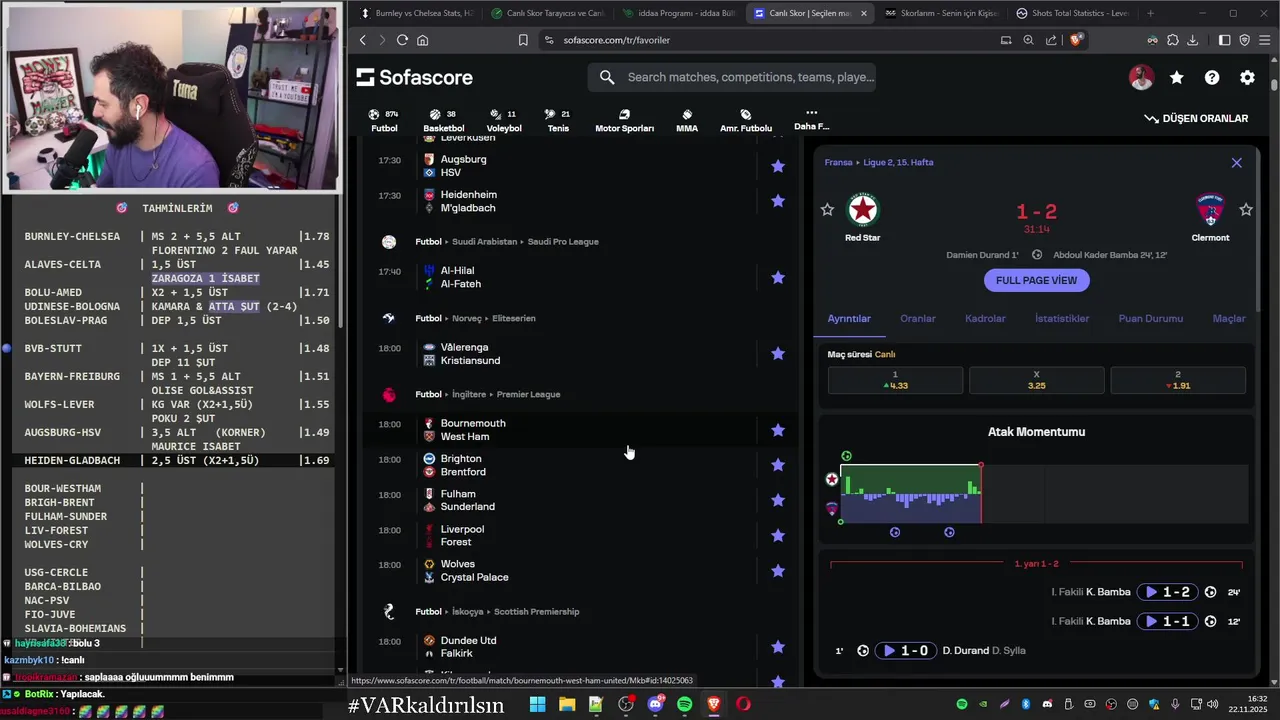This screenshot has width=1280, height=720.
Task: Open the Amr. Futbolu category
Action: coord(746,121)
